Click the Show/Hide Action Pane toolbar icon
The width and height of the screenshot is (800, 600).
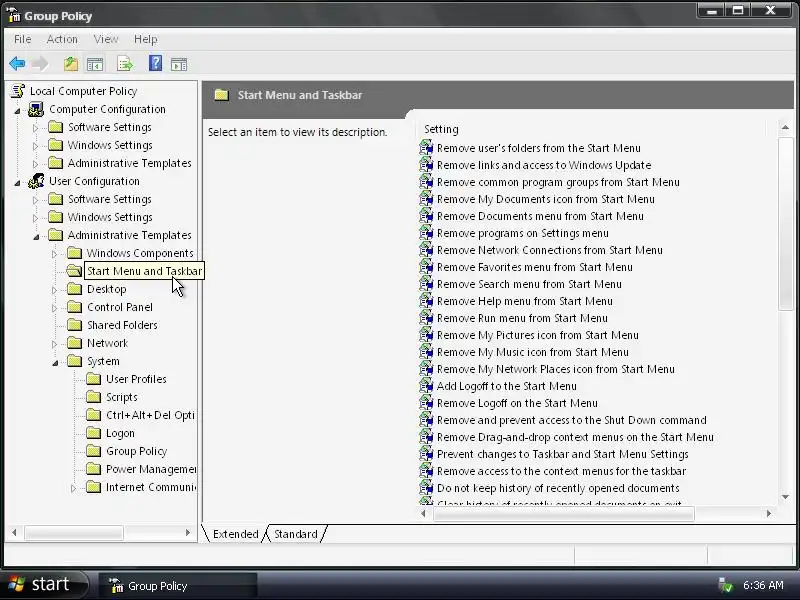pos(179,64)
